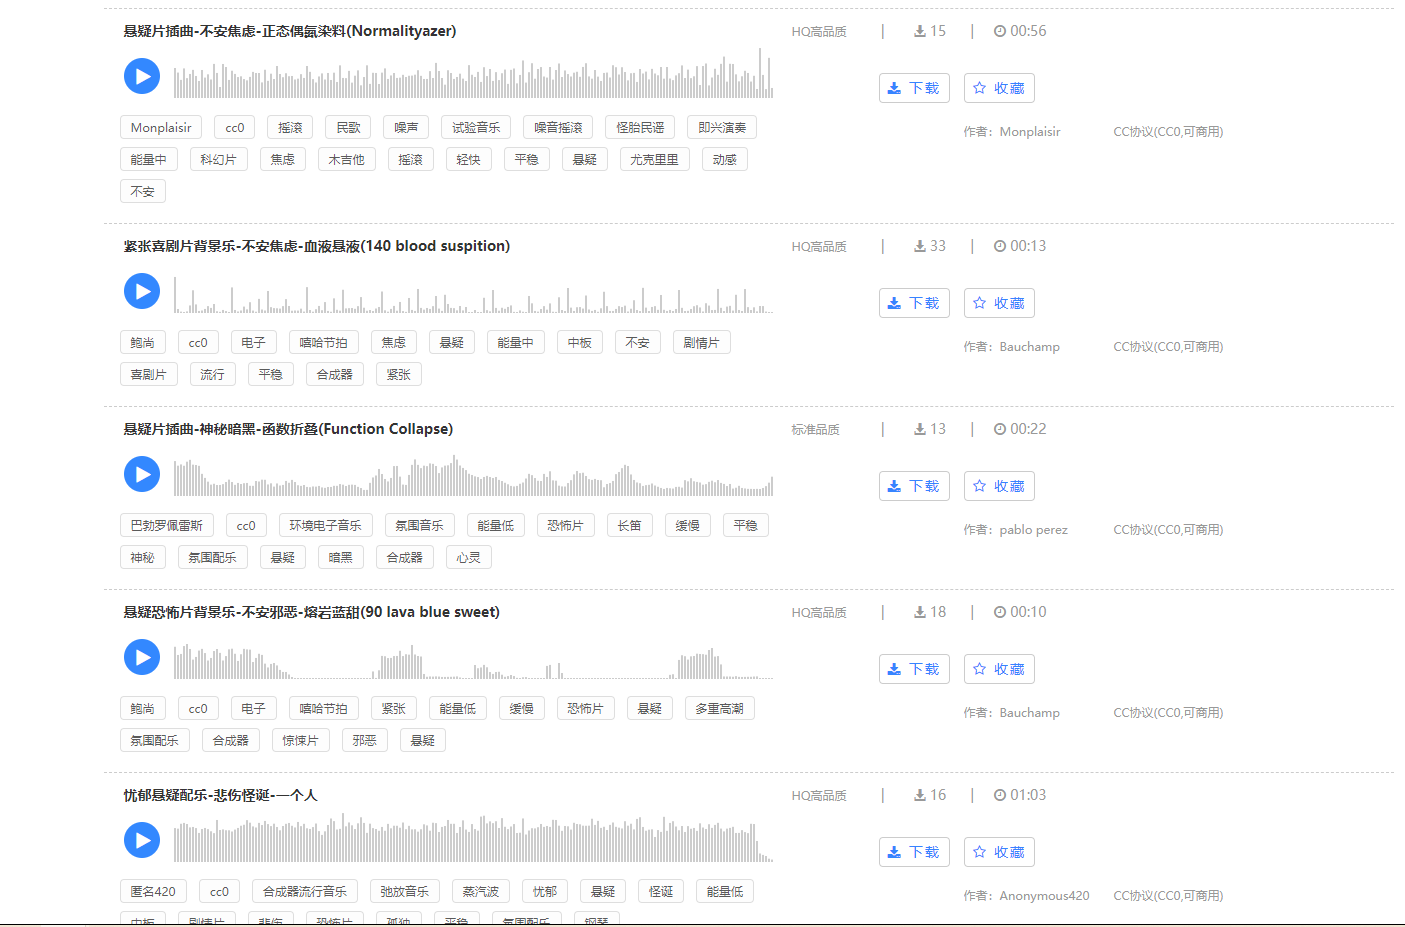Select the 氛围音乐 tag

coord(420,525)
